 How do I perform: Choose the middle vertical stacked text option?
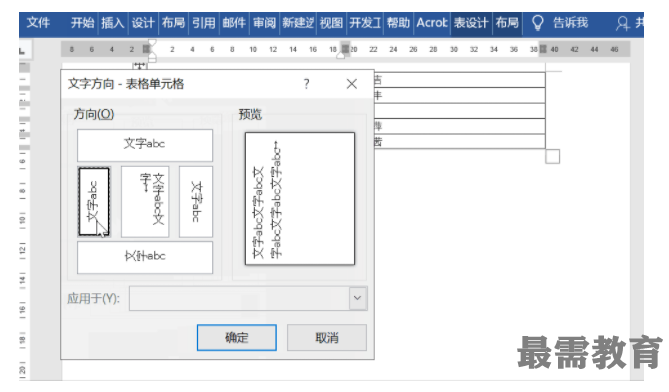145,202
